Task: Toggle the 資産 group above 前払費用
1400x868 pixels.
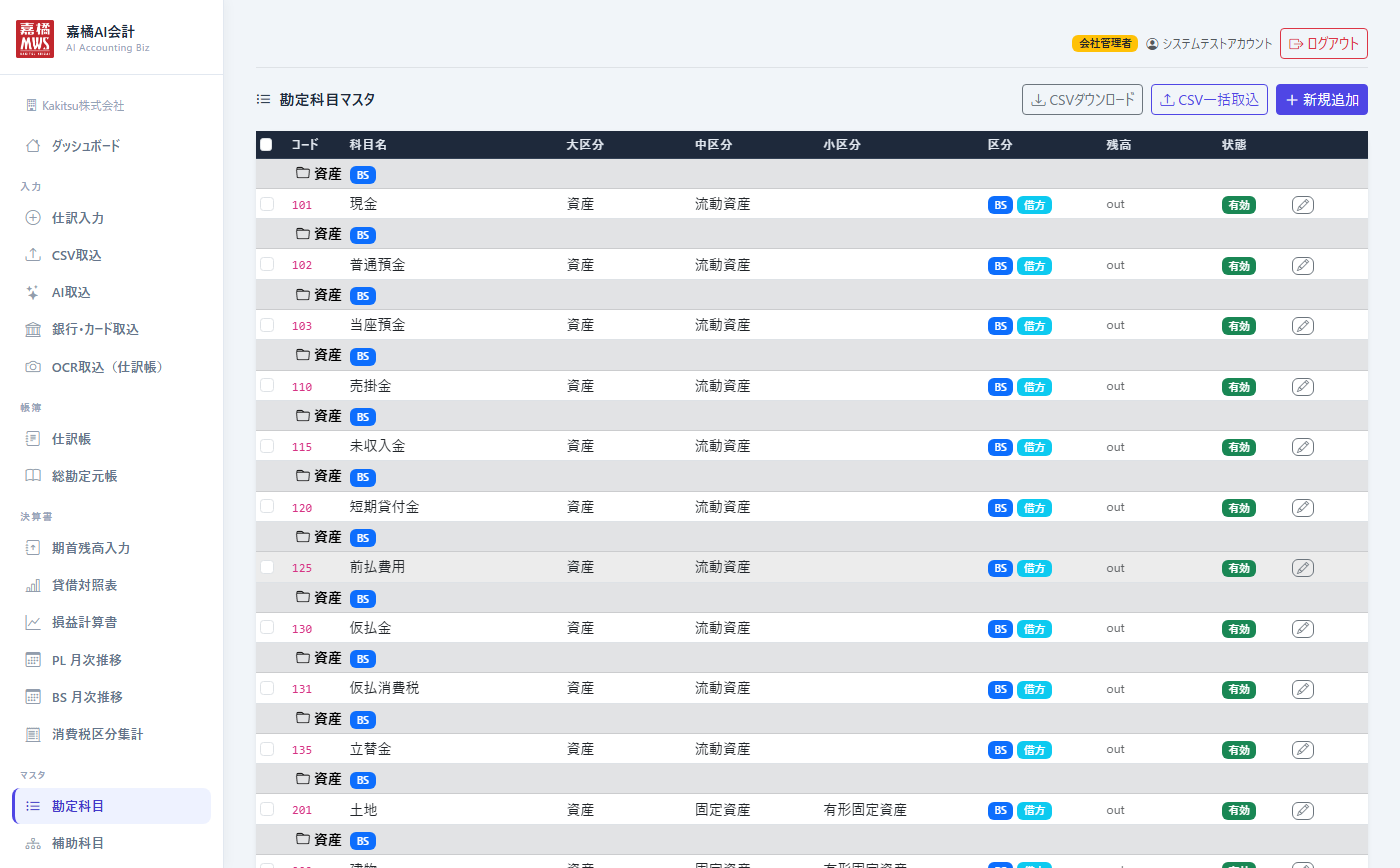Action: (x=811, y=537)
